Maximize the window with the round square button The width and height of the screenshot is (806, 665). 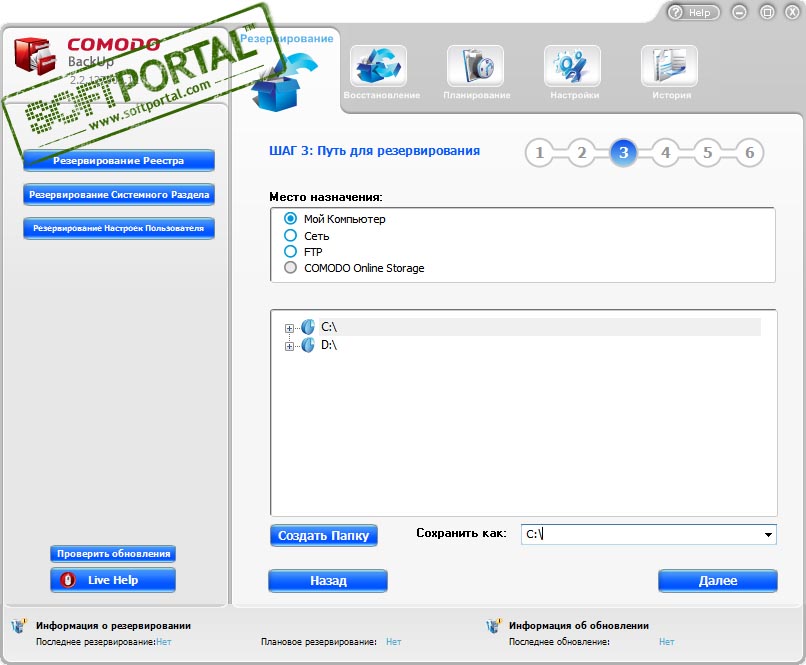[x=767, y=12]
